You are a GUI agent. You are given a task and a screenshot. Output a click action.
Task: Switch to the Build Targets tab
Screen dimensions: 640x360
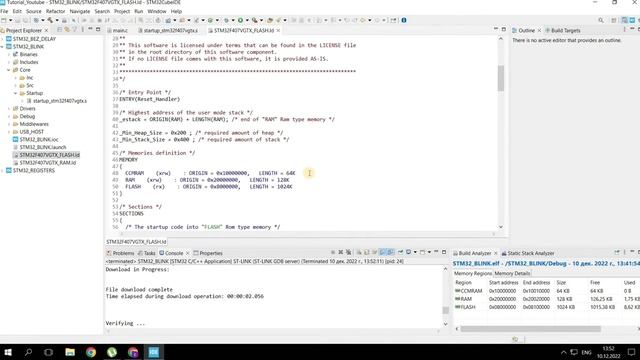[x=563, y=30]
